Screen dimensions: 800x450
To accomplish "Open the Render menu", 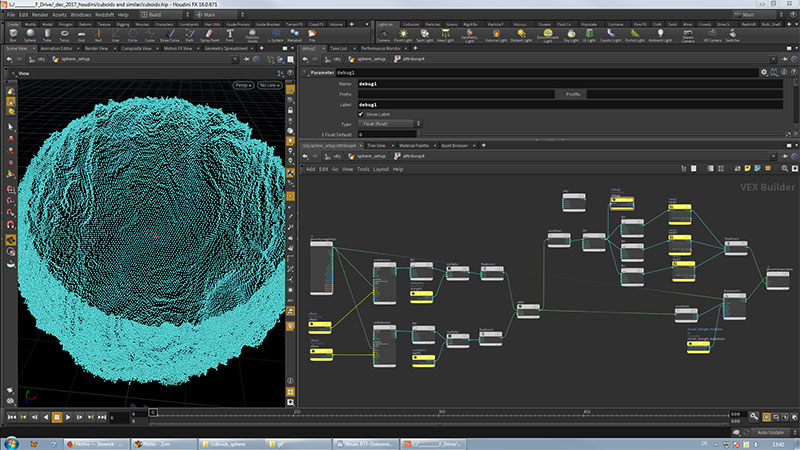I will 40,15.
